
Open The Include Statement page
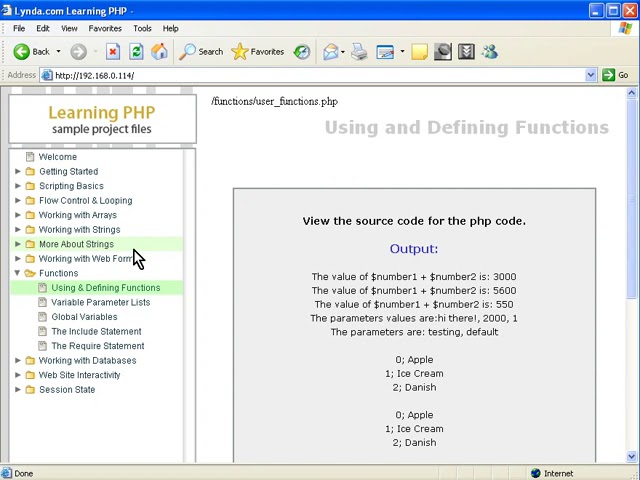(96, 331)
